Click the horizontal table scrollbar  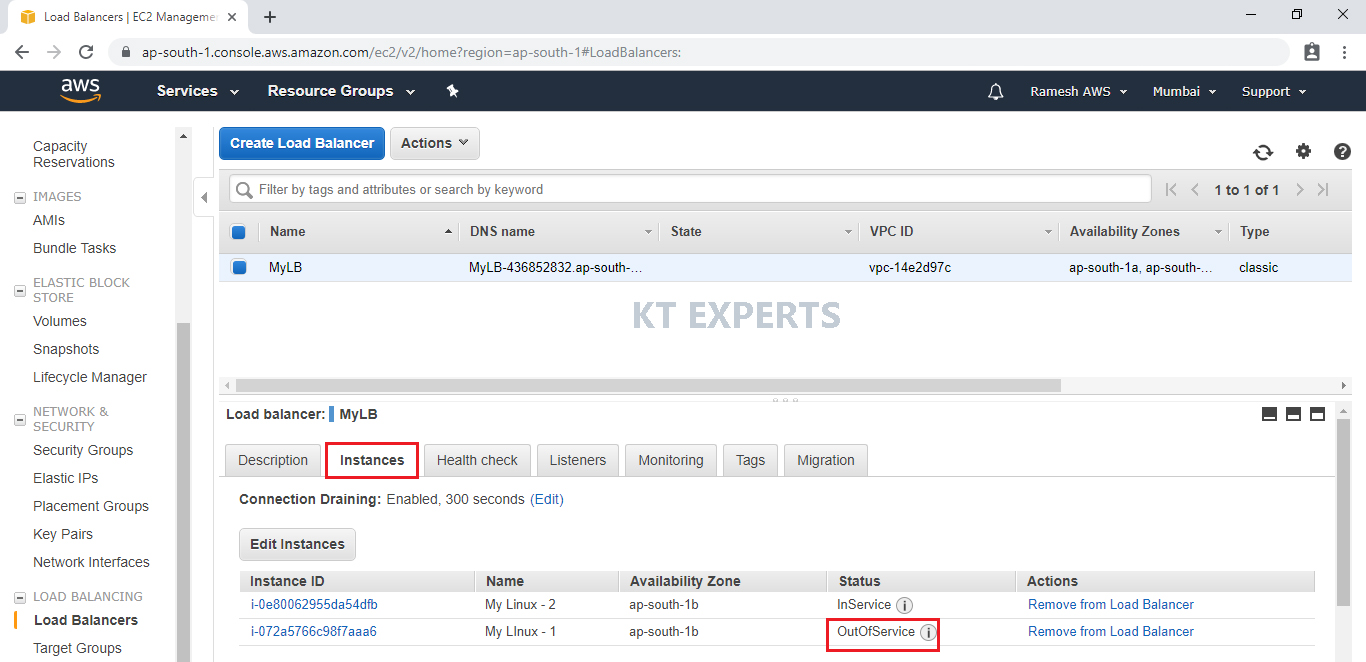(648, 385)
